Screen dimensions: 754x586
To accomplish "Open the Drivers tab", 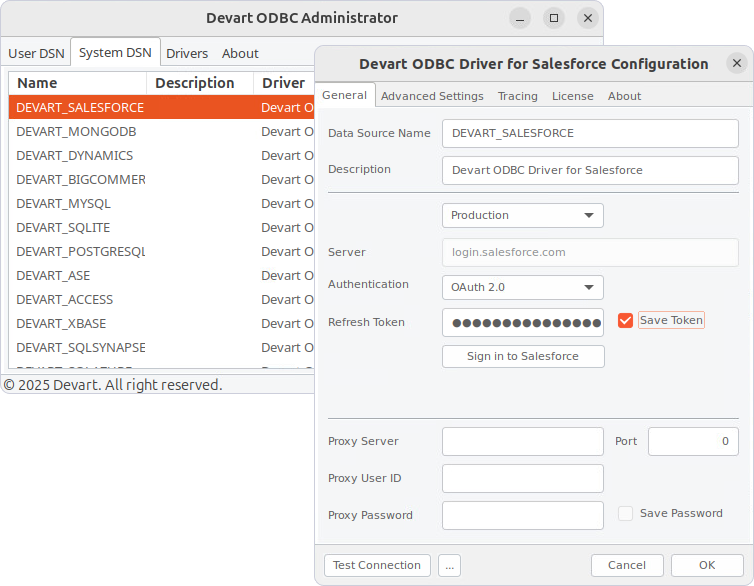I will [187, 53].
